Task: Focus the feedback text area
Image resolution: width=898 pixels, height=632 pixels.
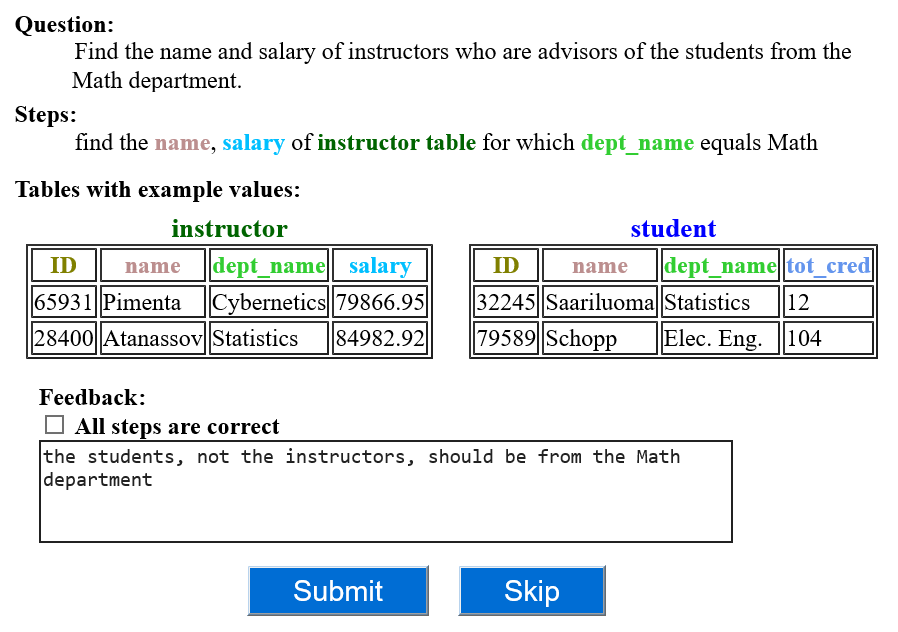Action: (x=385, y=491)
